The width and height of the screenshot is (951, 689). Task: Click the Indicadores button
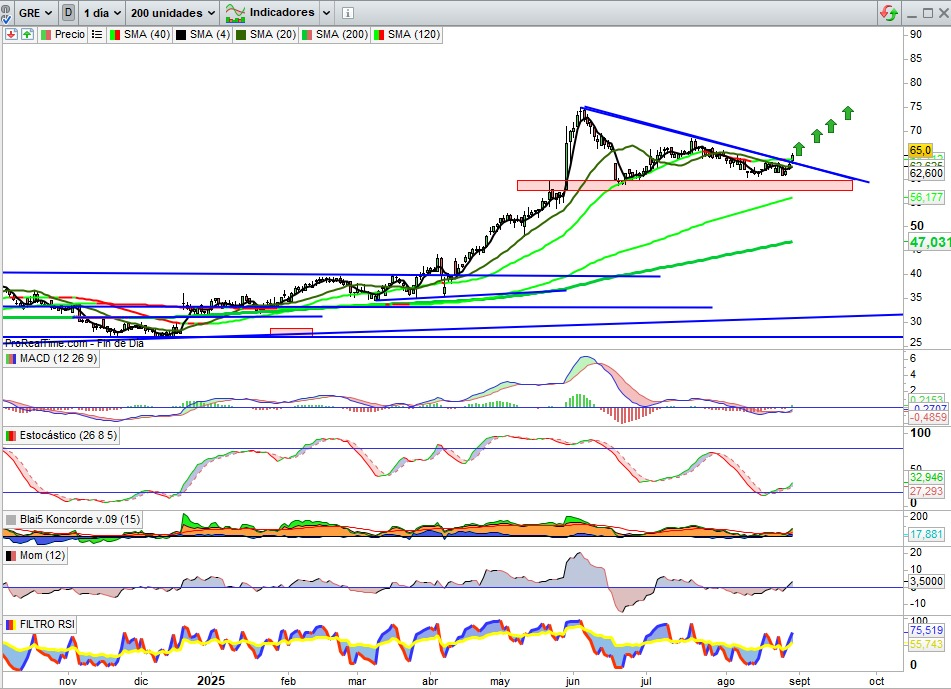pyautogui.click(x=270, y=12)
